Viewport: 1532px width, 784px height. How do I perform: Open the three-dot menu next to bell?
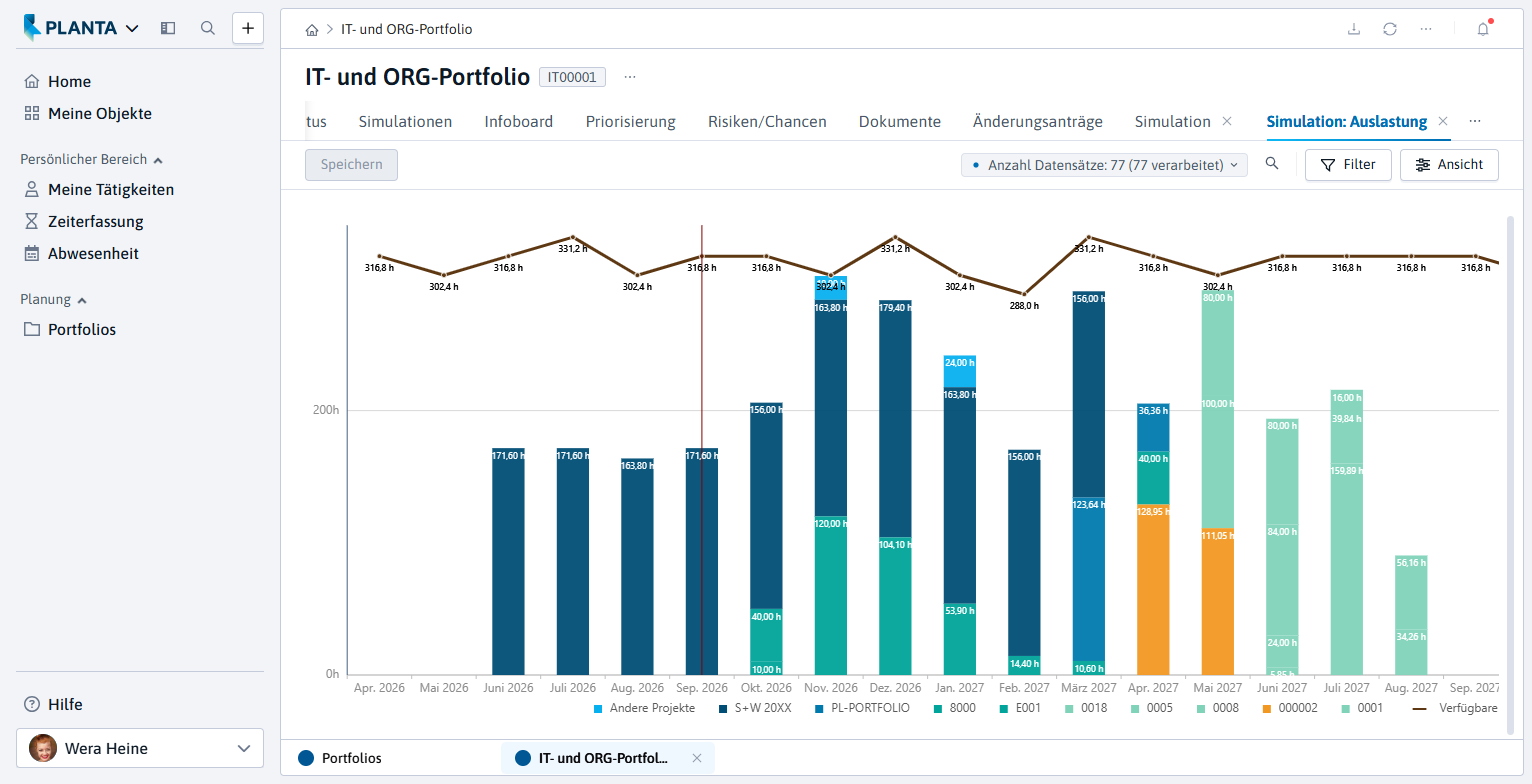coord(1426,29)
